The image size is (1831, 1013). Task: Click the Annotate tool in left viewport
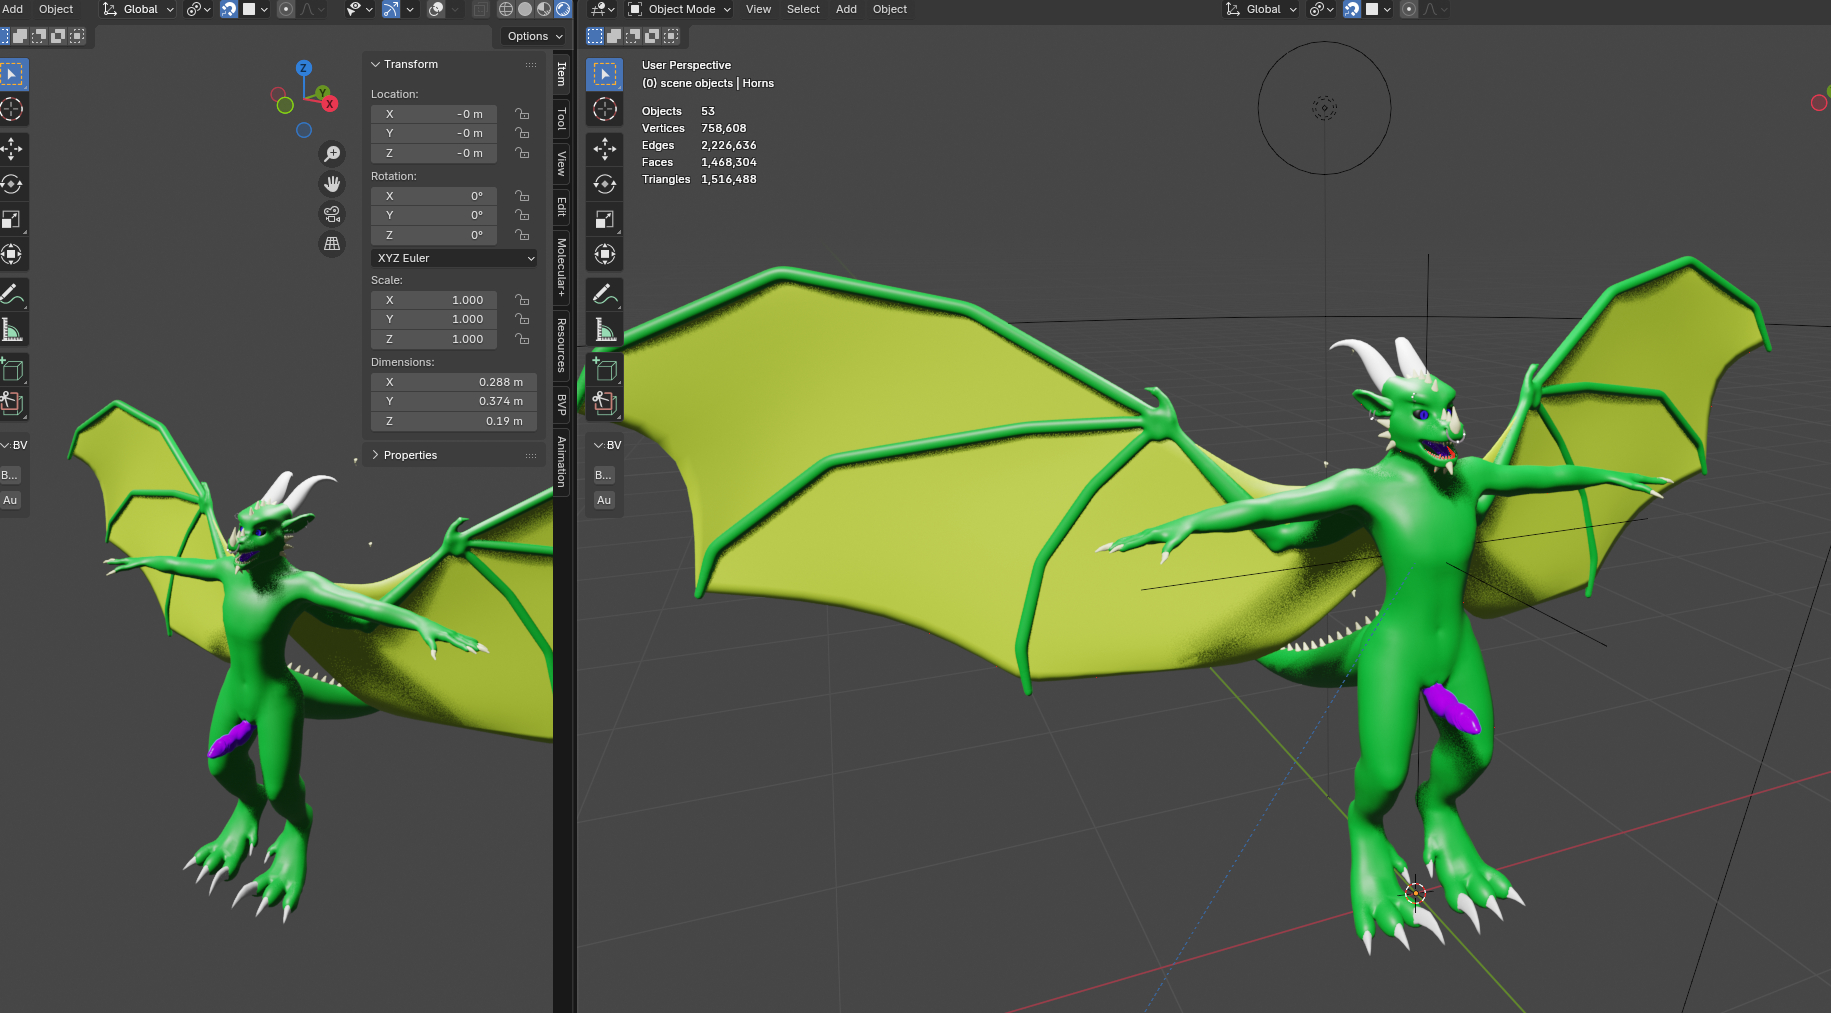[12, 294]
